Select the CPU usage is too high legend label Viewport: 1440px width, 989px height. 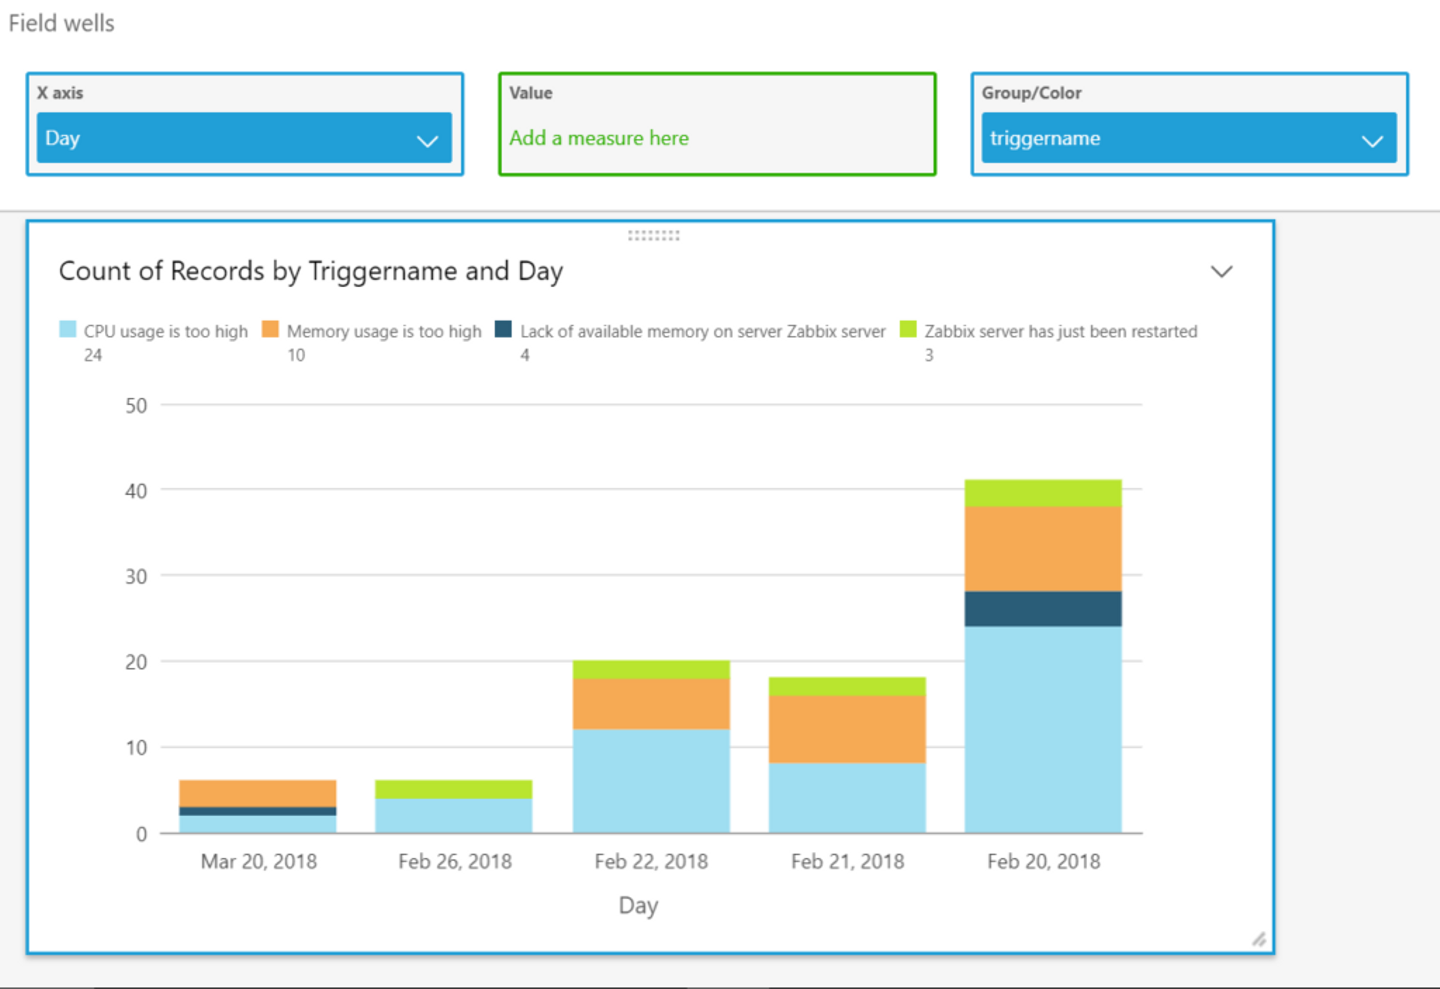165,331
